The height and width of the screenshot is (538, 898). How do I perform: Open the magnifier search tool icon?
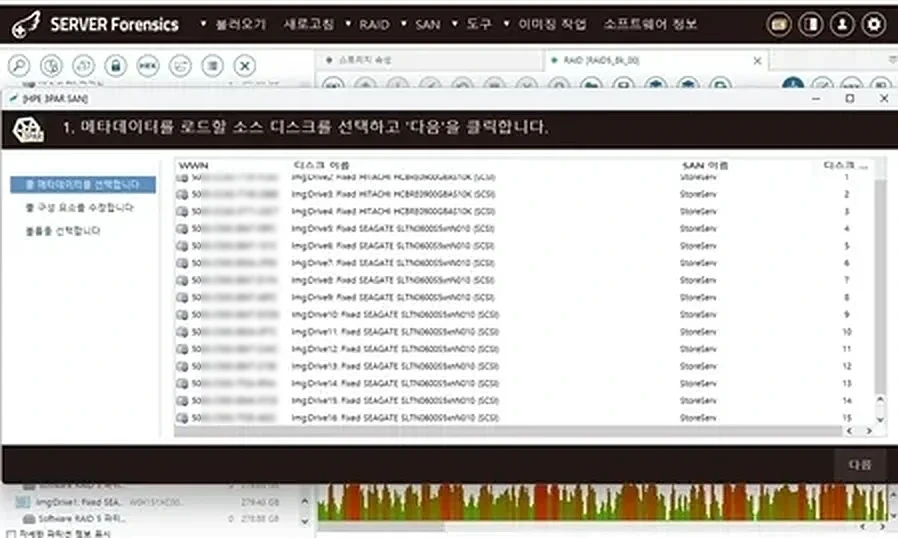pyautogui.click(x=19, y=65)
